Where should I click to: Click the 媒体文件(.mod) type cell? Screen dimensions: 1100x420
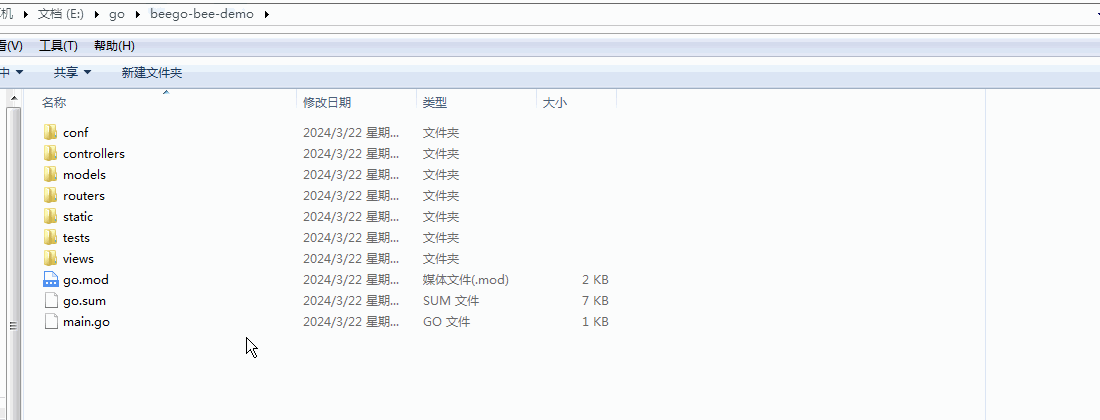coord(466,280)
